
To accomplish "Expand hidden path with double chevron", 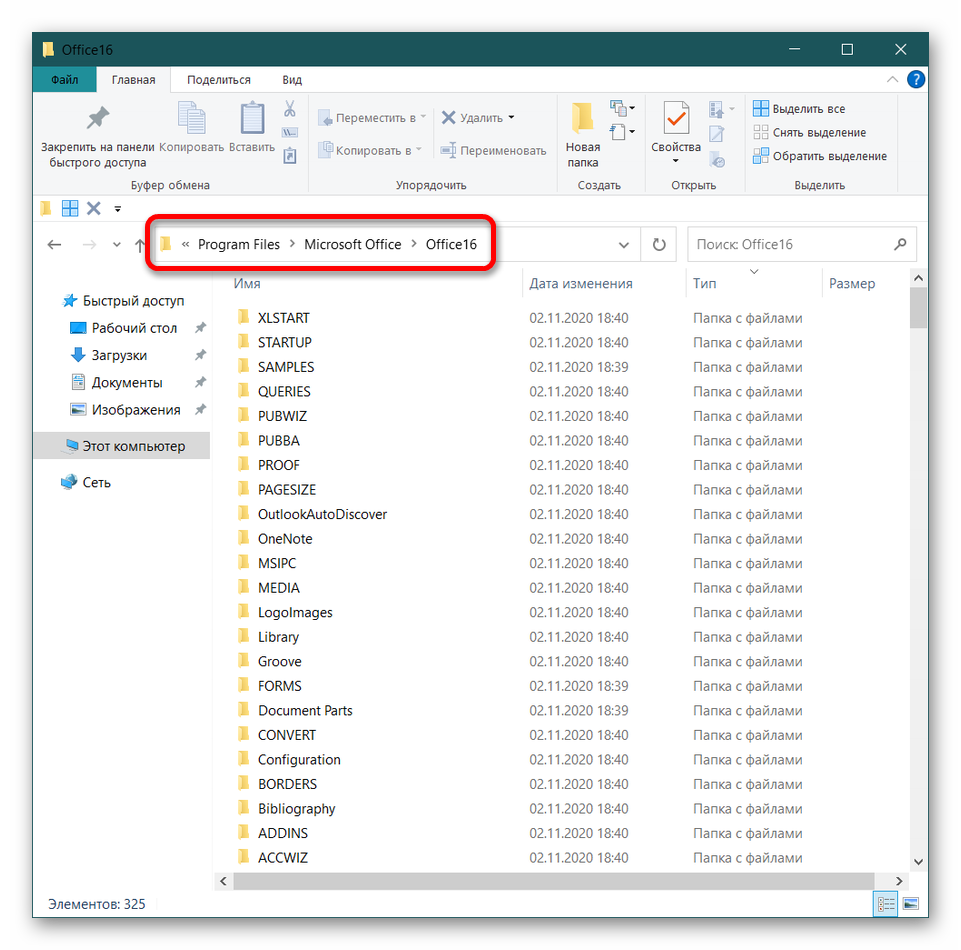I will point(185,244).
